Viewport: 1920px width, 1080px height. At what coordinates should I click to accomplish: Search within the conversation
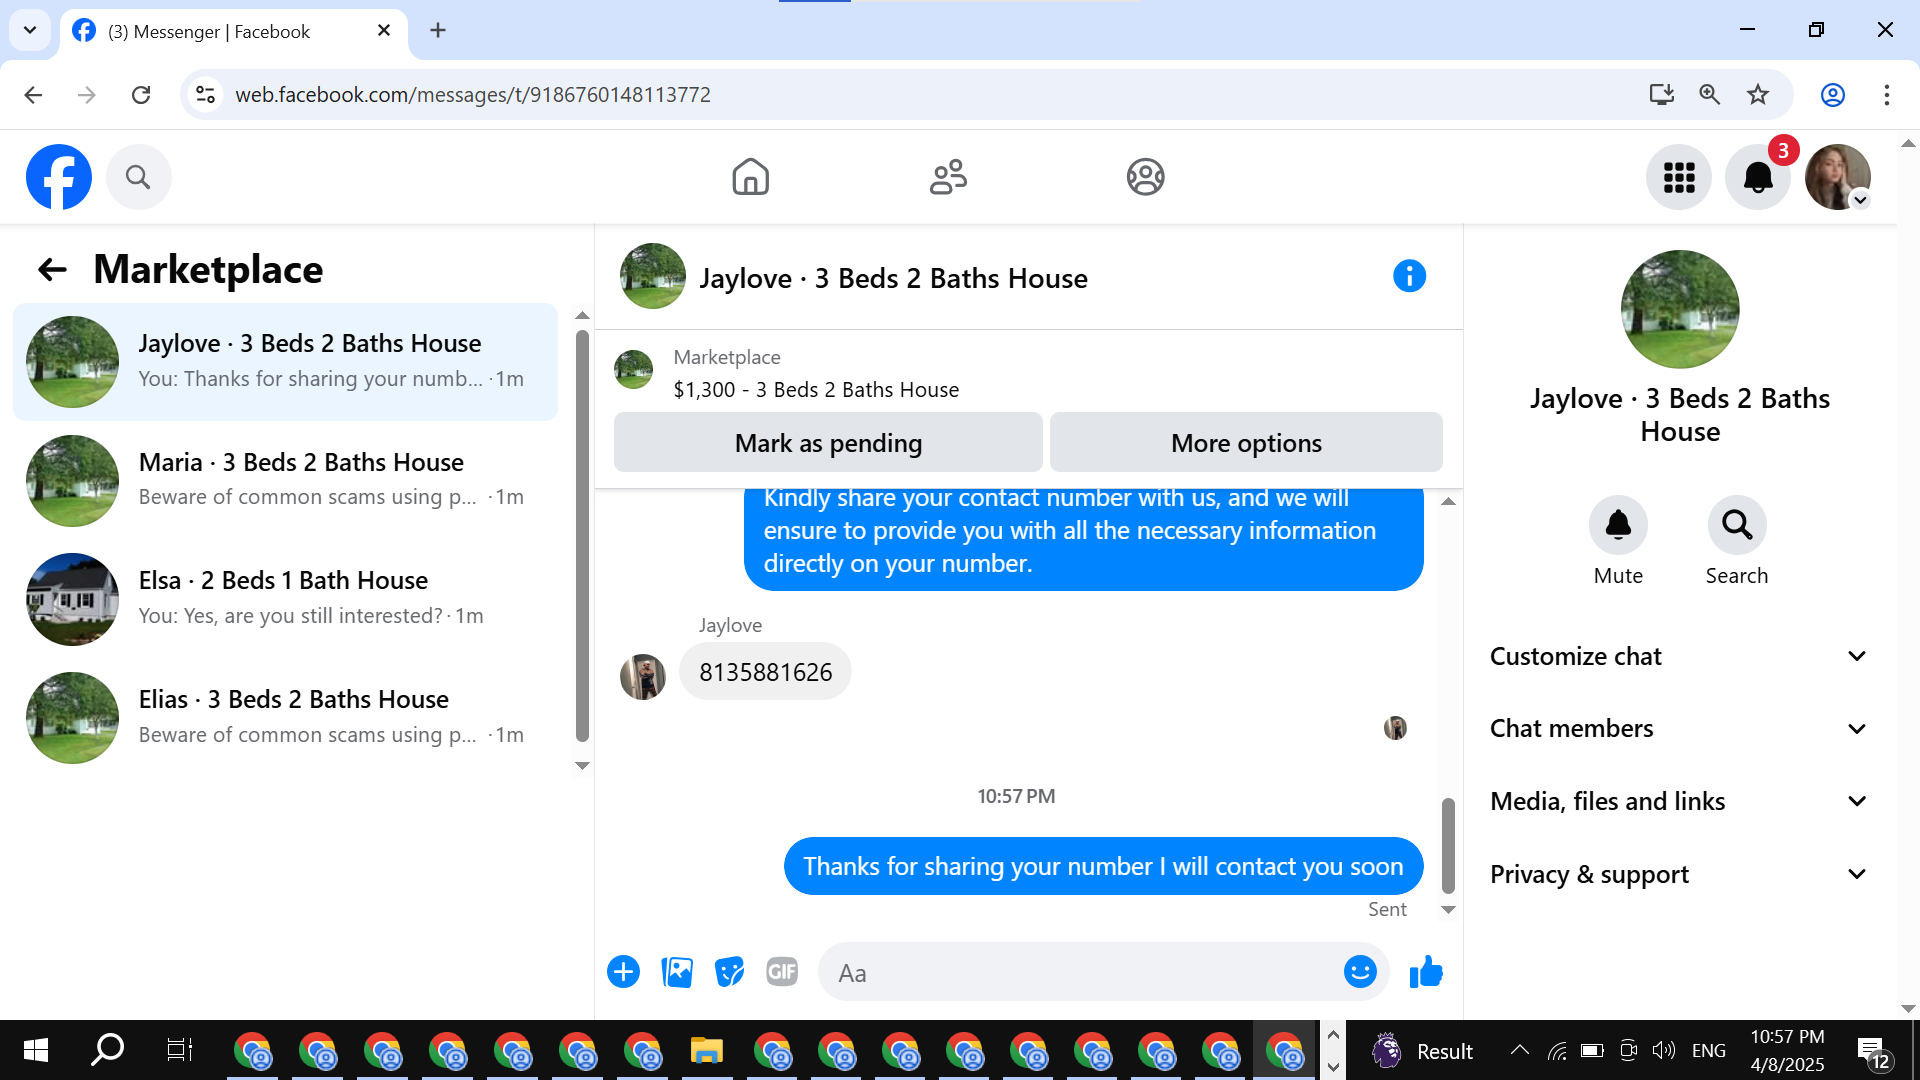[1737, 526]
